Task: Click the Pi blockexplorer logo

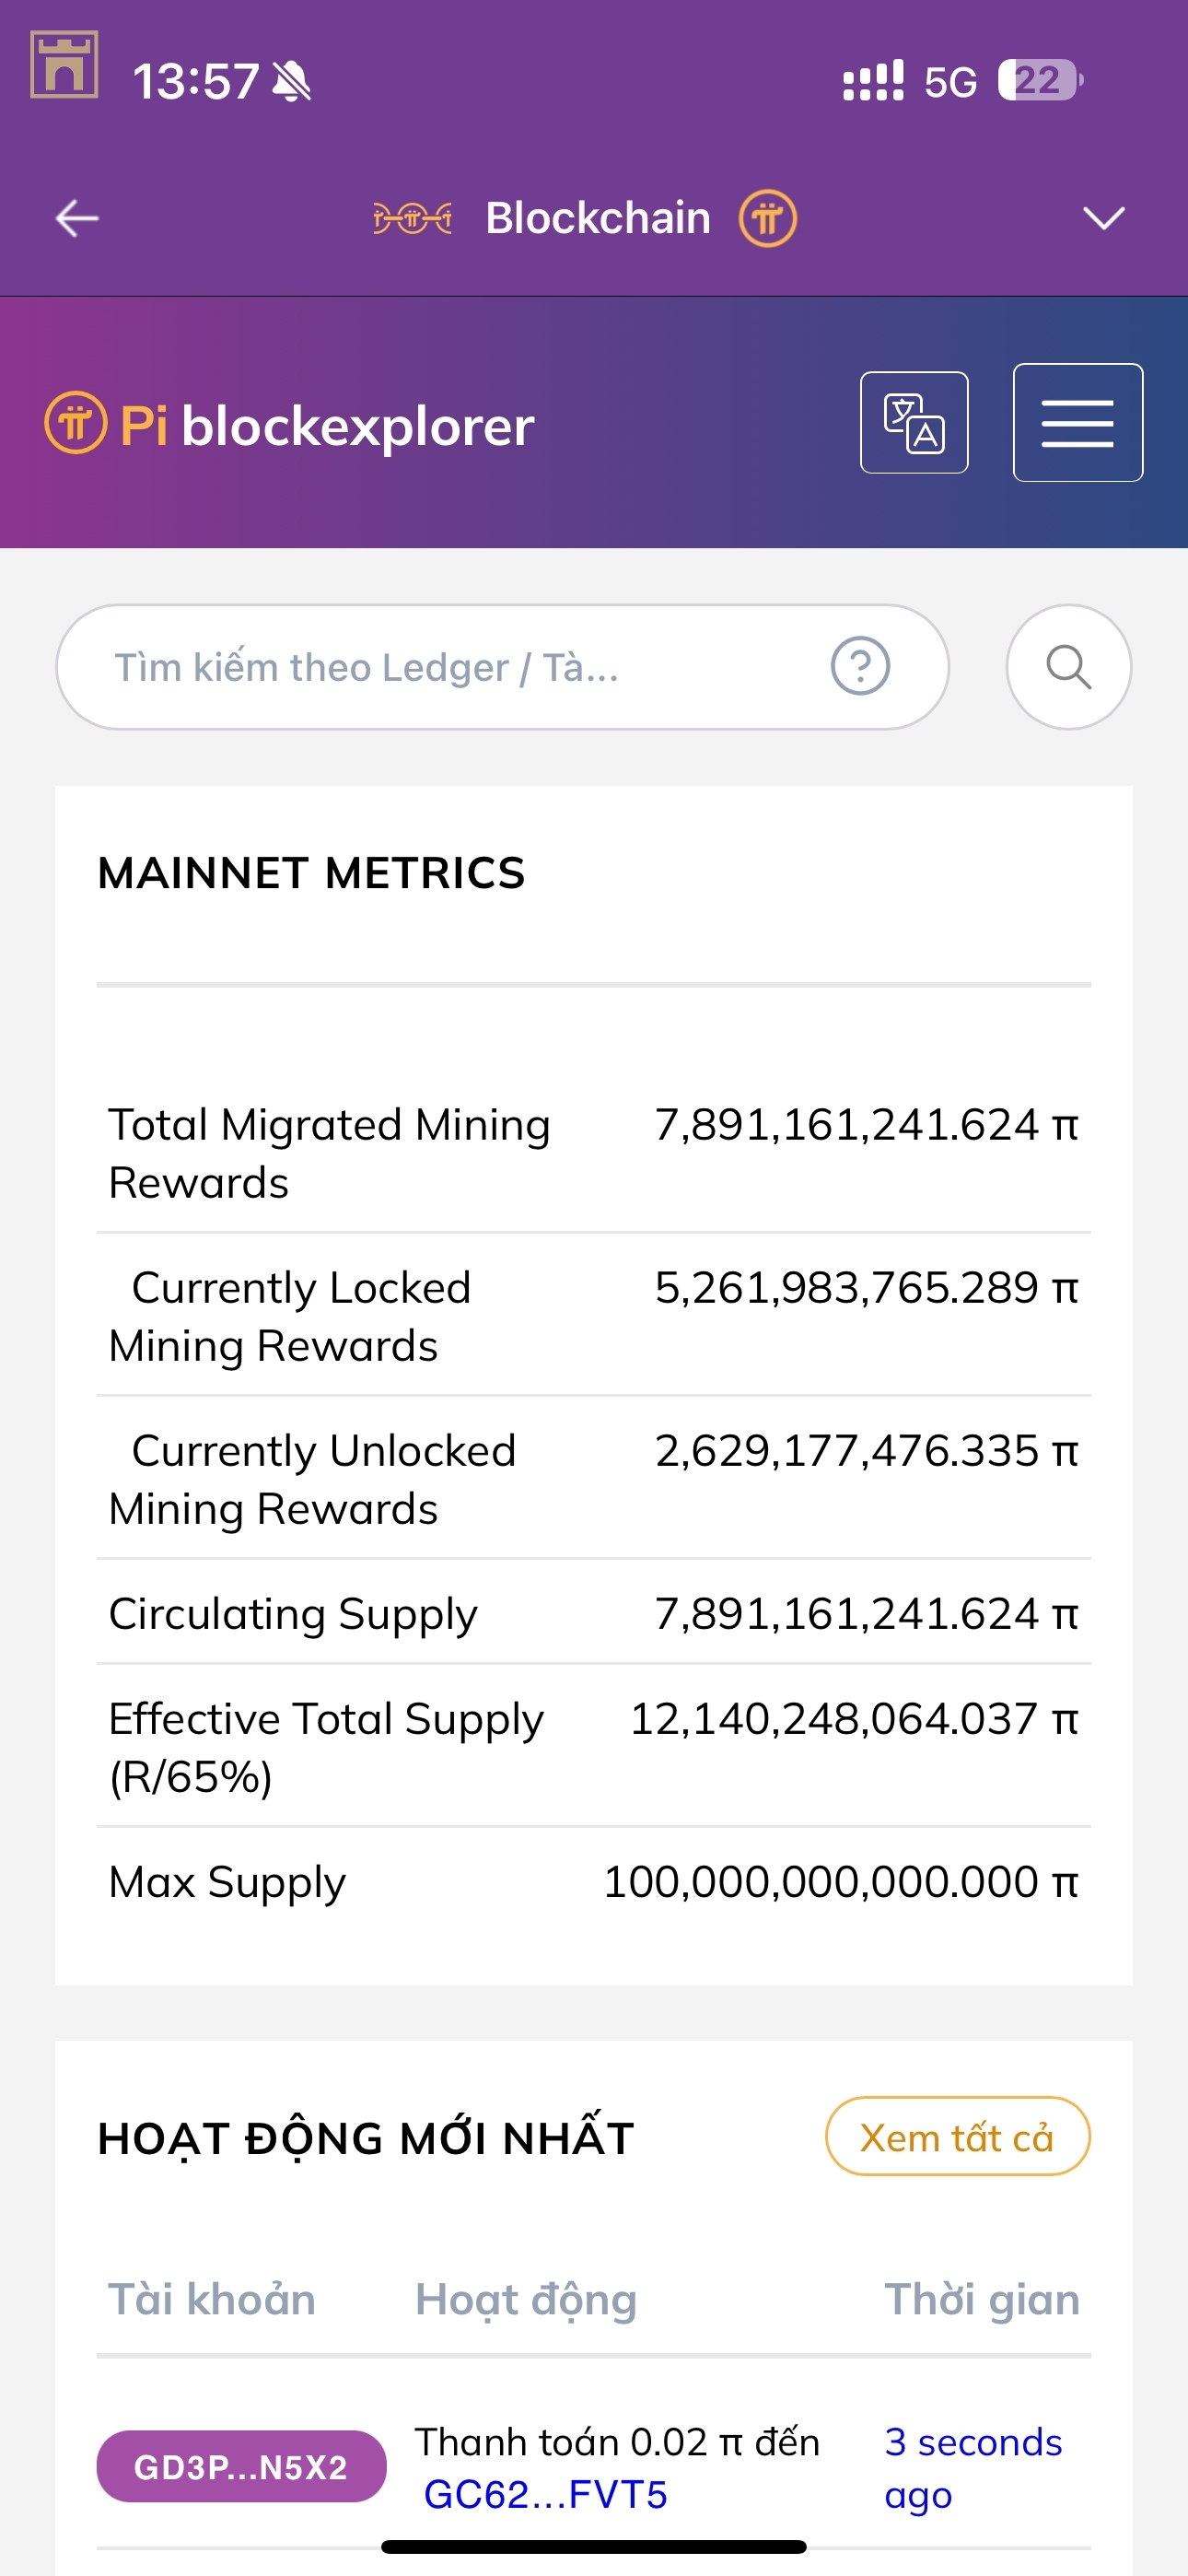Action: (290, 426)
